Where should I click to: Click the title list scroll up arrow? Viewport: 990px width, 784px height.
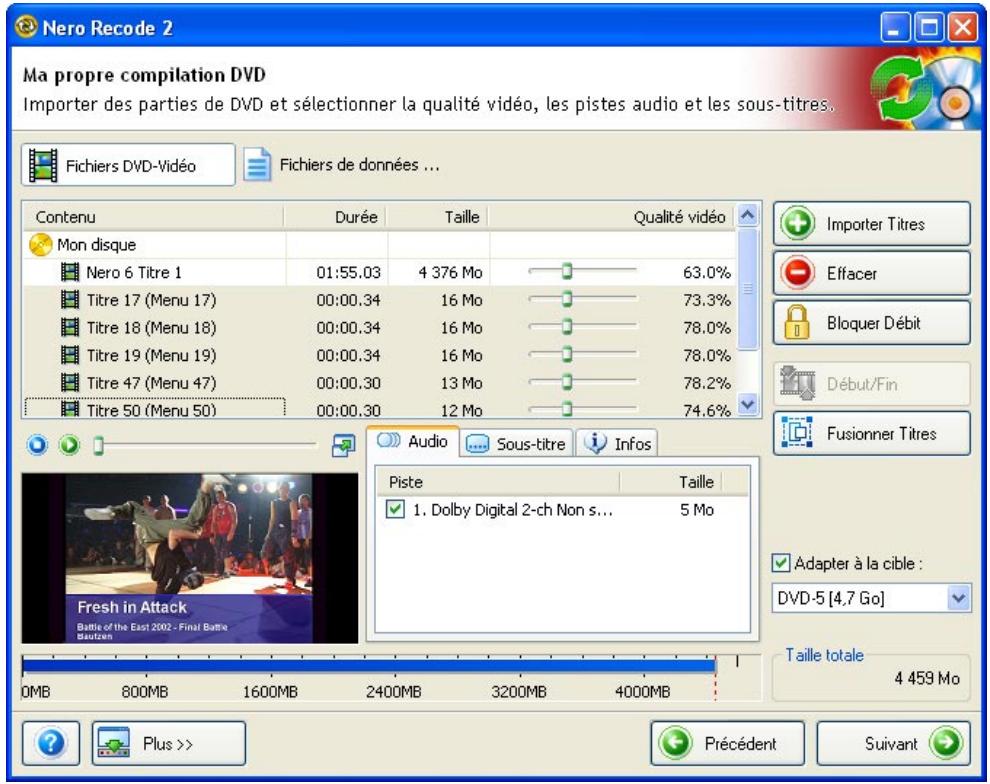click(748, 215)
